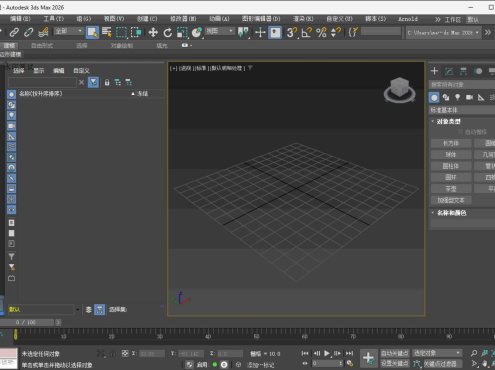Open the Create tab plus icon
Viewport: 495px width, 370px height.
(434, 71)
